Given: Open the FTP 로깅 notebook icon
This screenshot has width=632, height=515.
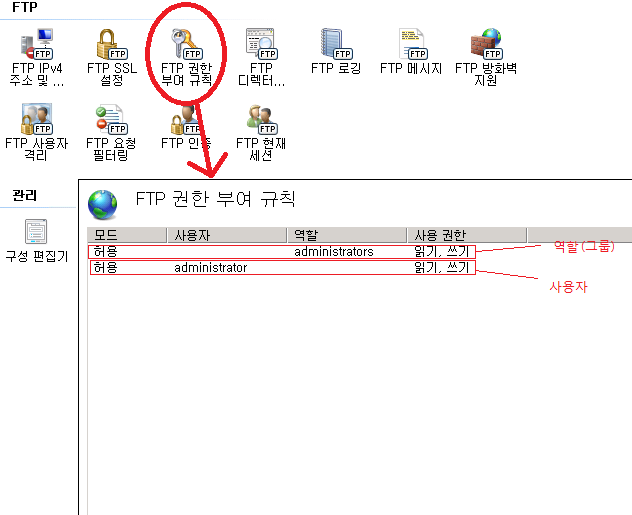Looking at the screenshot, I should pos(336,44).
